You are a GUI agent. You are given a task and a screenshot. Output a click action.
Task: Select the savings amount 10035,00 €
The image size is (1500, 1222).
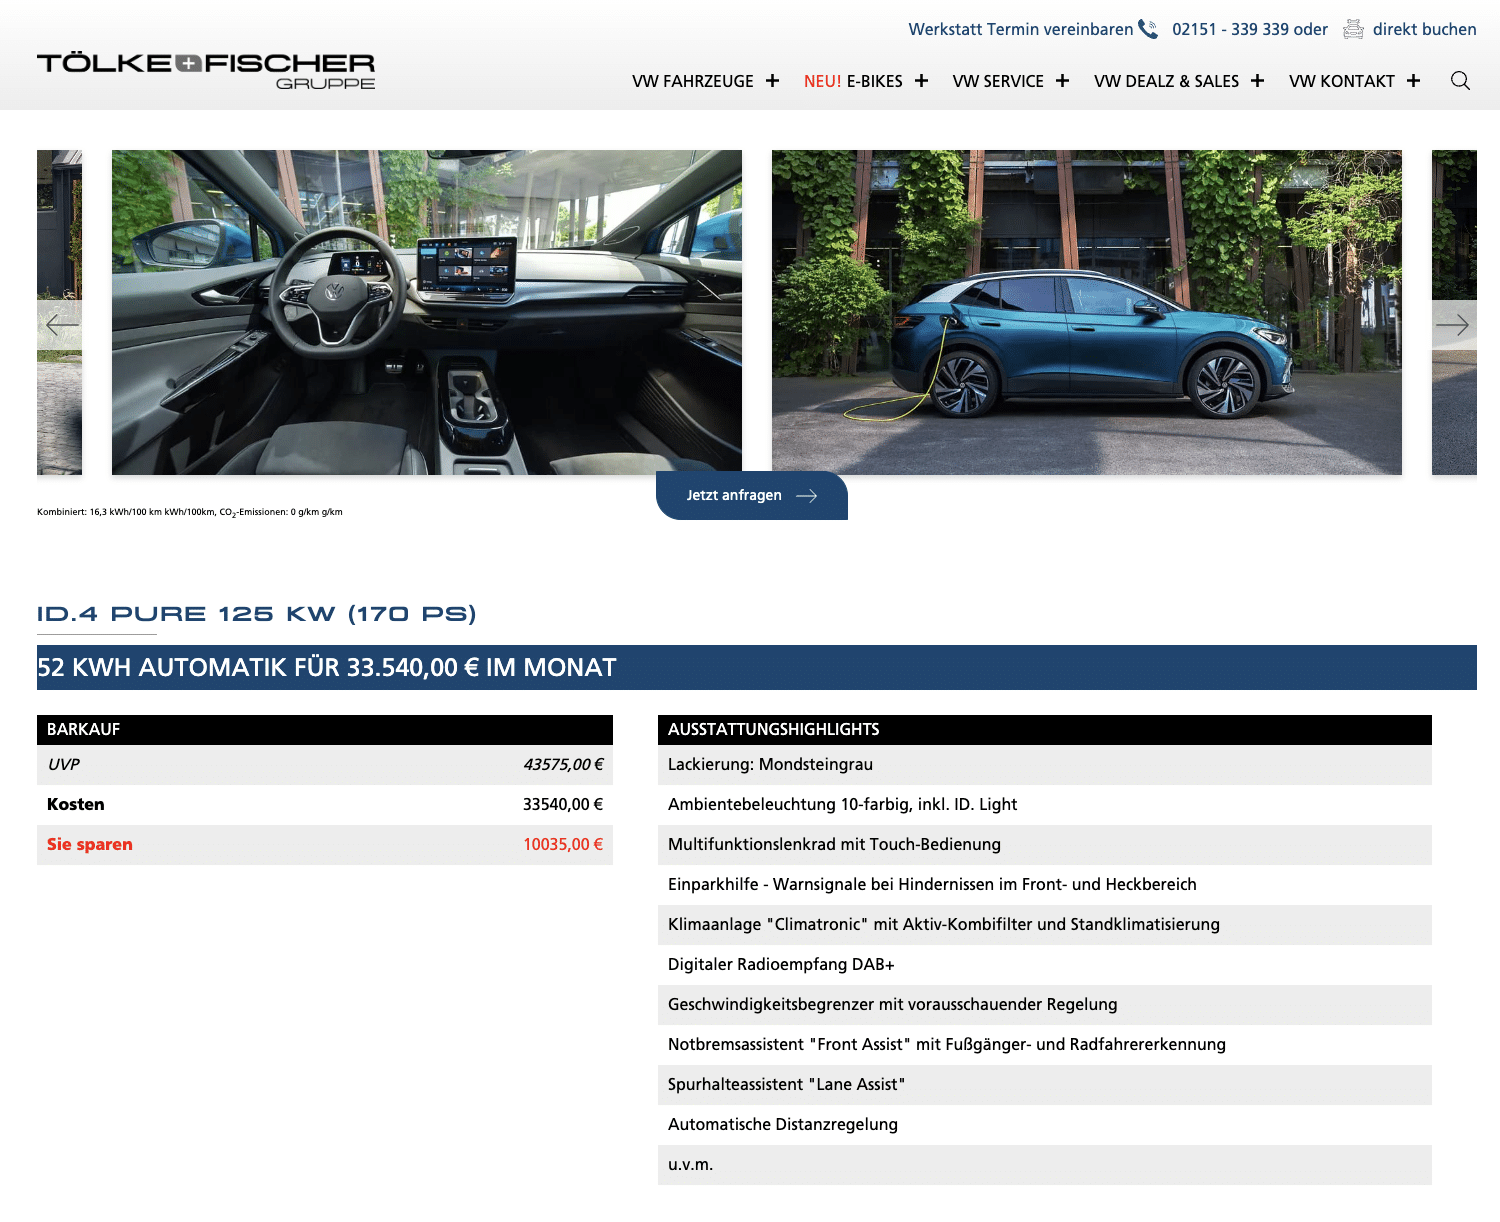coord(563,845)
